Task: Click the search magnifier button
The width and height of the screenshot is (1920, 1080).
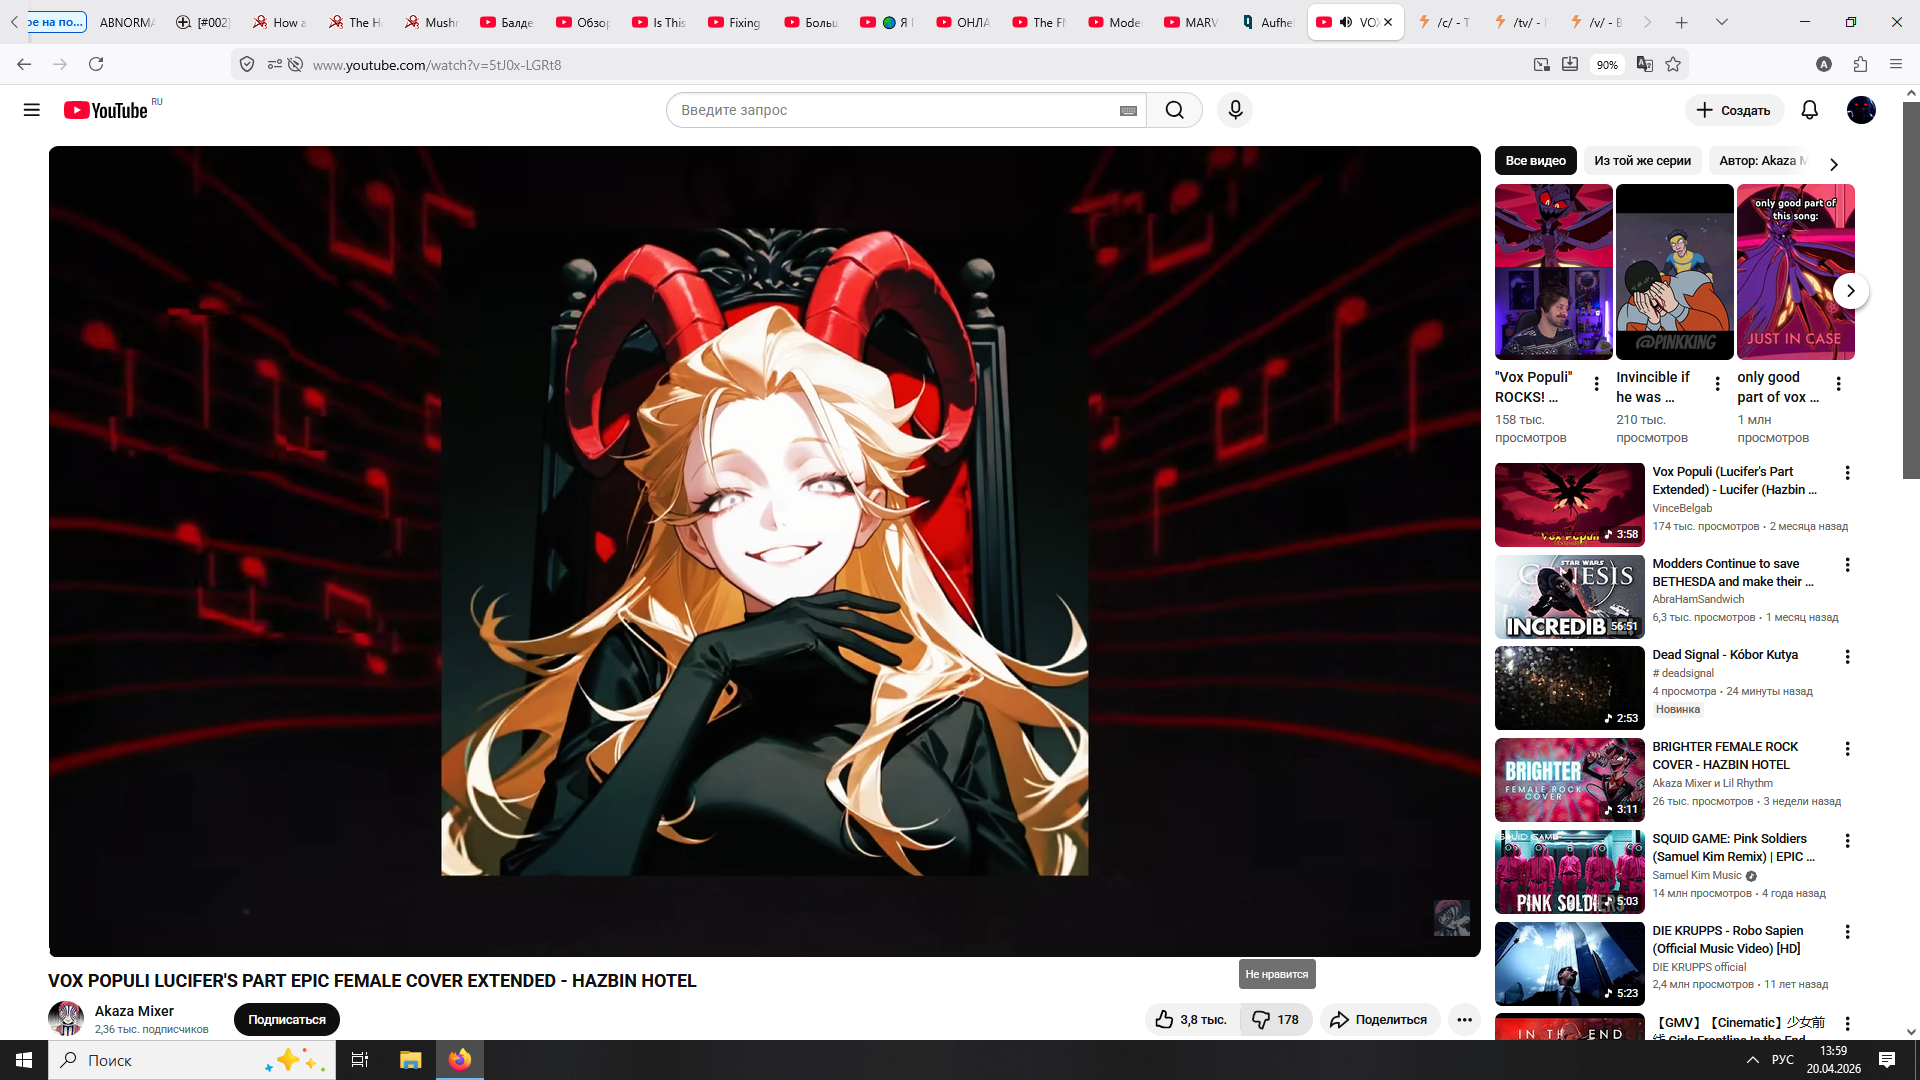Action: click(1174, 110)
